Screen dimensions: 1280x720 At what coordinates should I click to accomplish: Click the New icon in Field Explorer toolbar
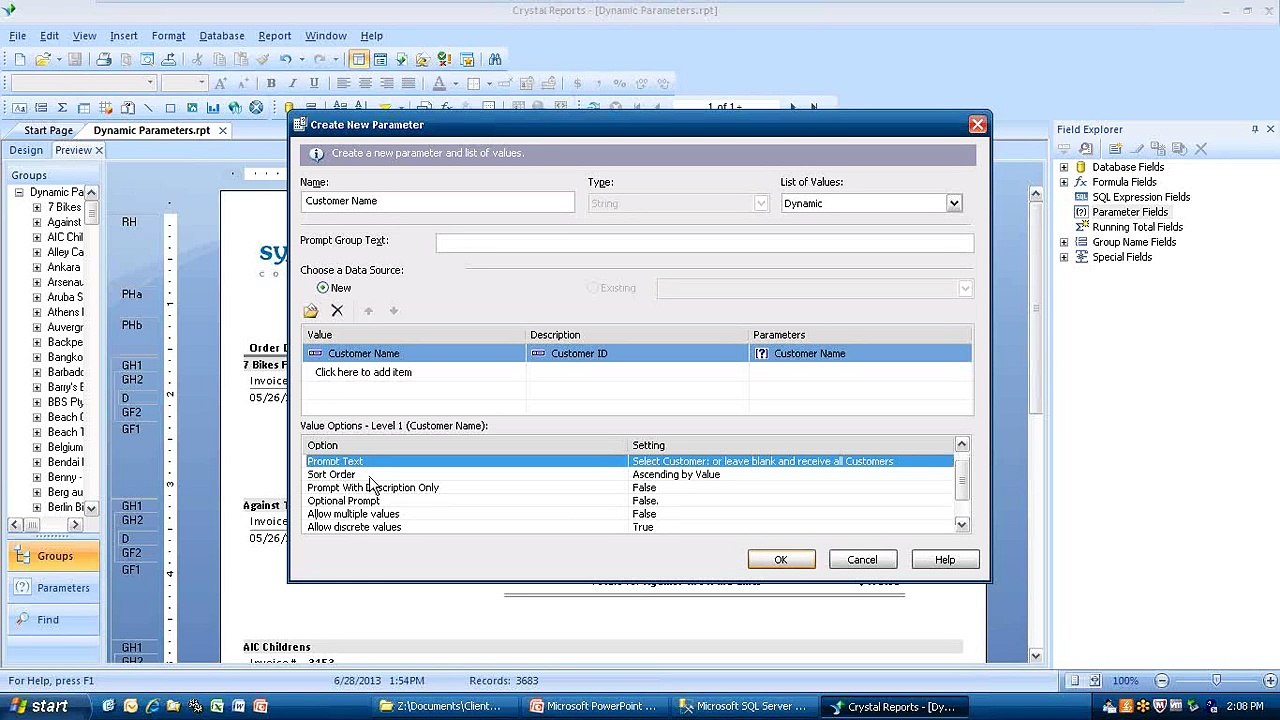pos(1115,149)
